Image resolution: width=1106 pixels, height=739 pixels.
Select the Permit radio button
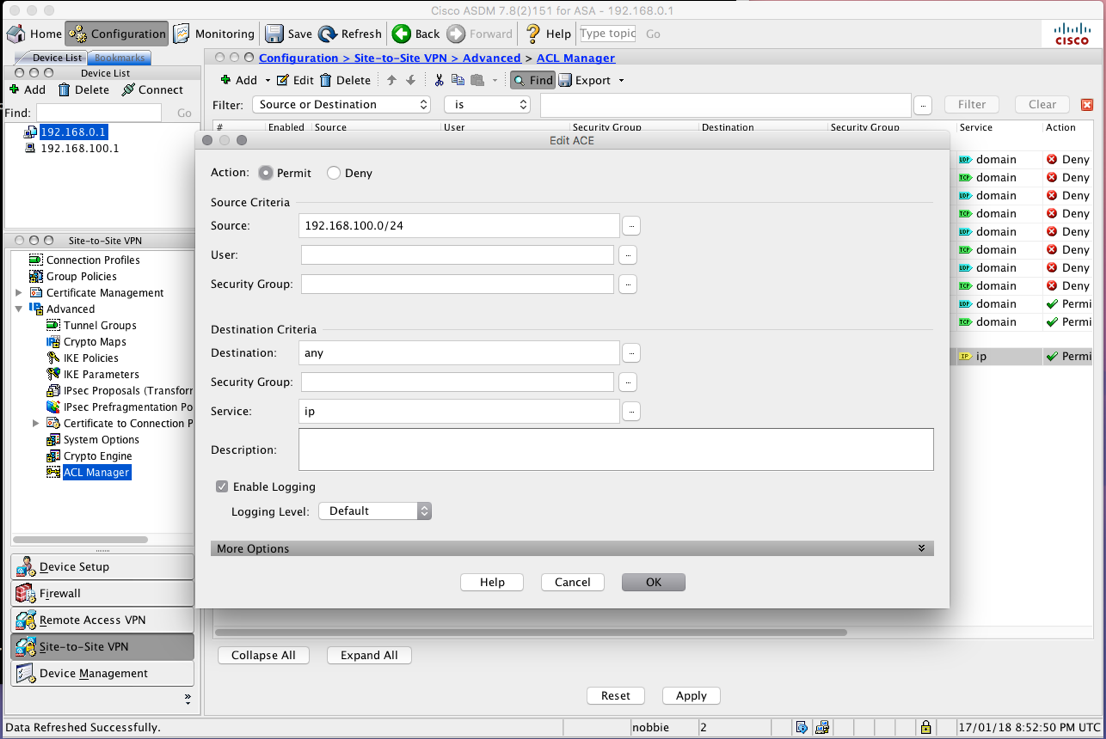pyautogui.click(x=266, y=173)
